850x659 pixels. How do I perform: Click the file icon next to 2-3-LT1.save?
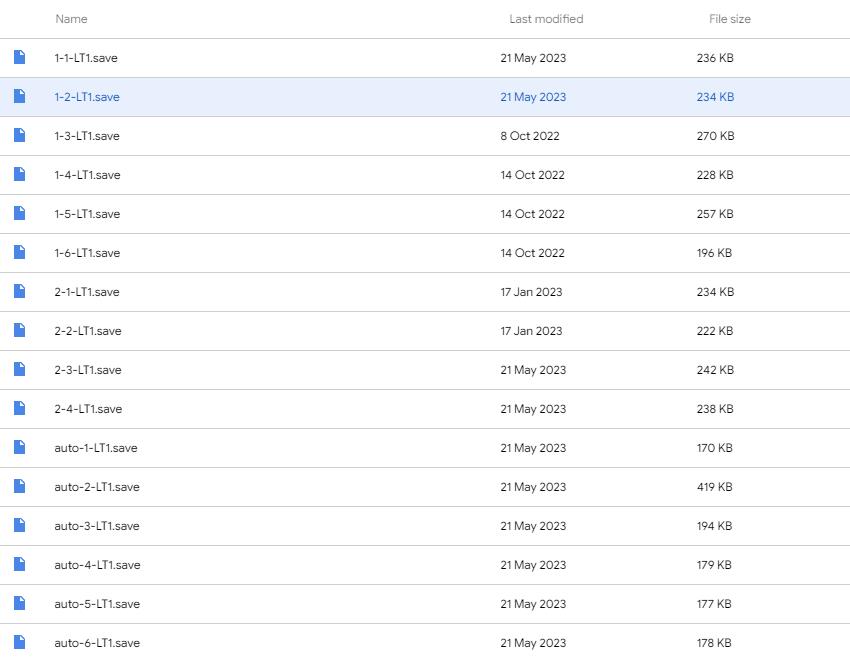click(19, 370)
